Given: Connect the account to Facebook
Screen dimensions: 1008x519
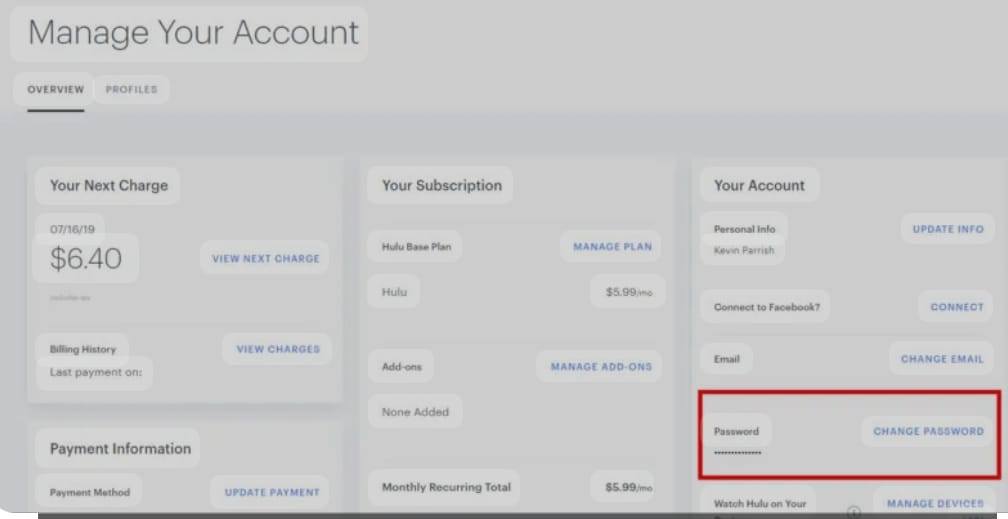Looking at the screenshot, I should tap(957, 307).
